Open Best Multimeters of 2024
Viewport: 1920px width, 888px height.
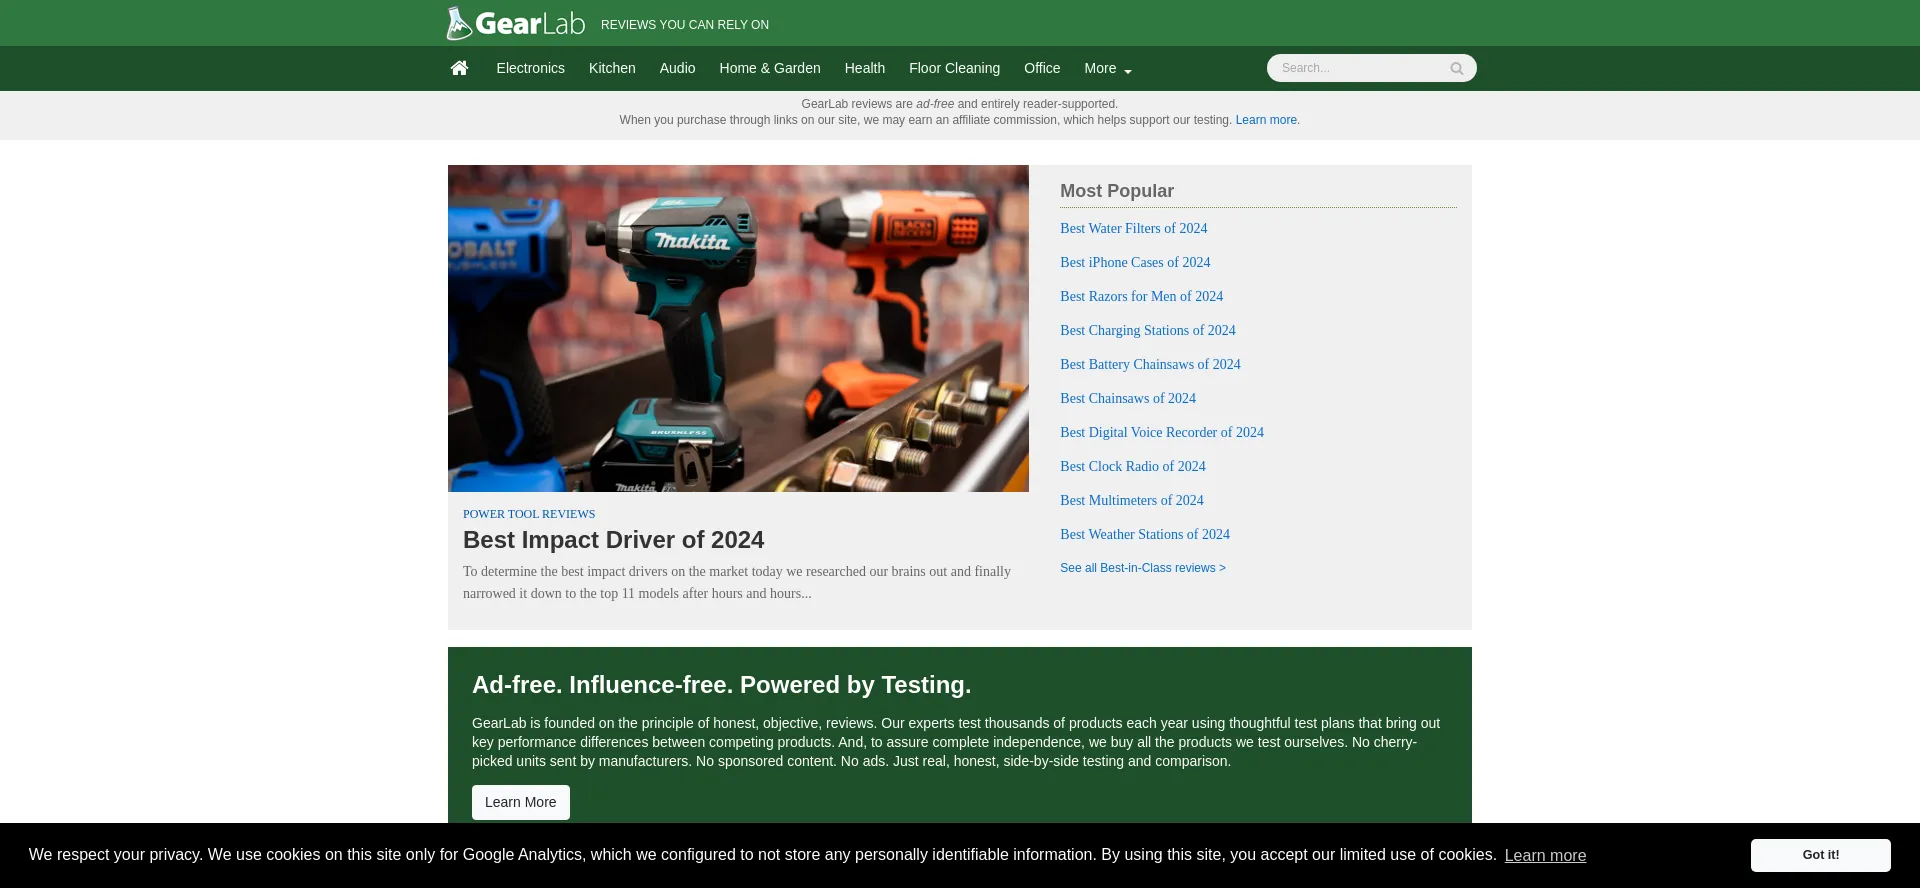(1131, 500)
